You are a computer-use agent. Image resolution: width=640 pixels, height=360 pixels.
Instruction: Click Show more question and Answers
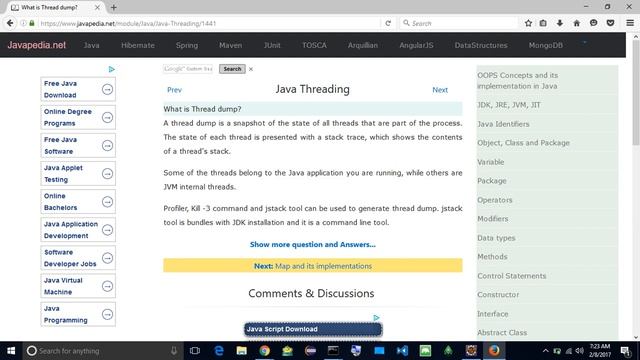(313, 244)
